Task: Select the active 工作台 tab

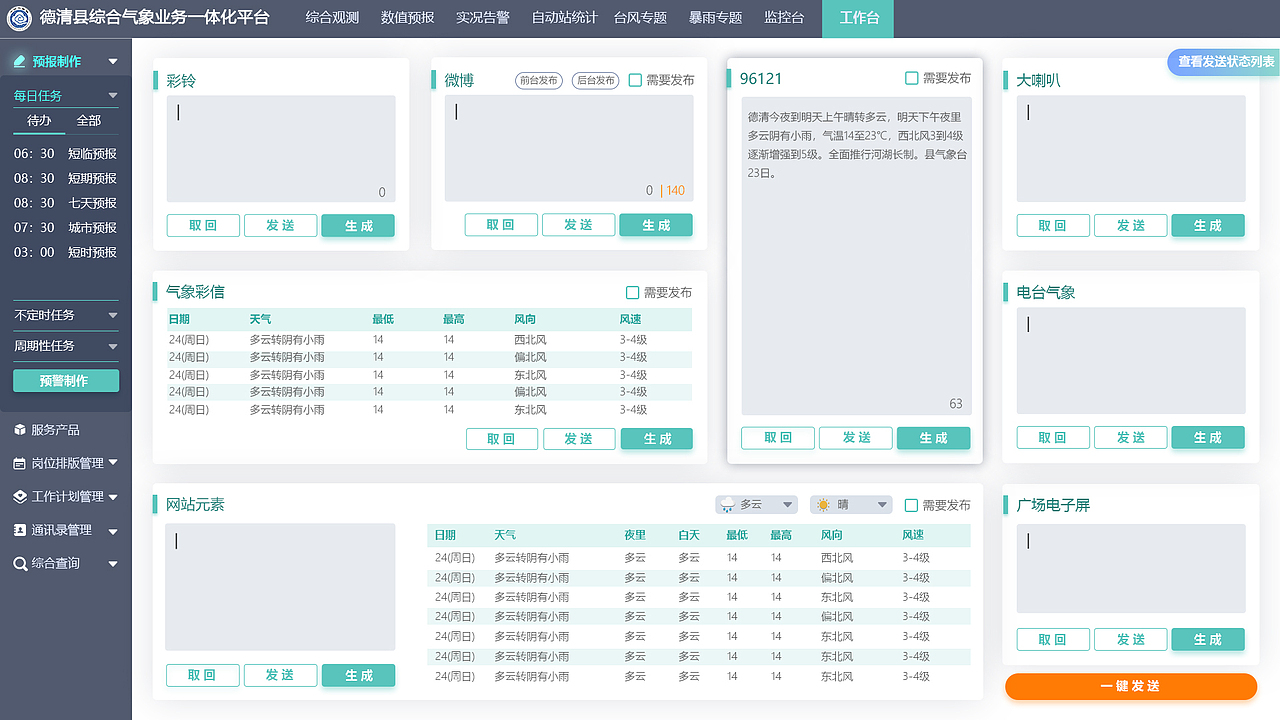Action: (x=858, y=18)
